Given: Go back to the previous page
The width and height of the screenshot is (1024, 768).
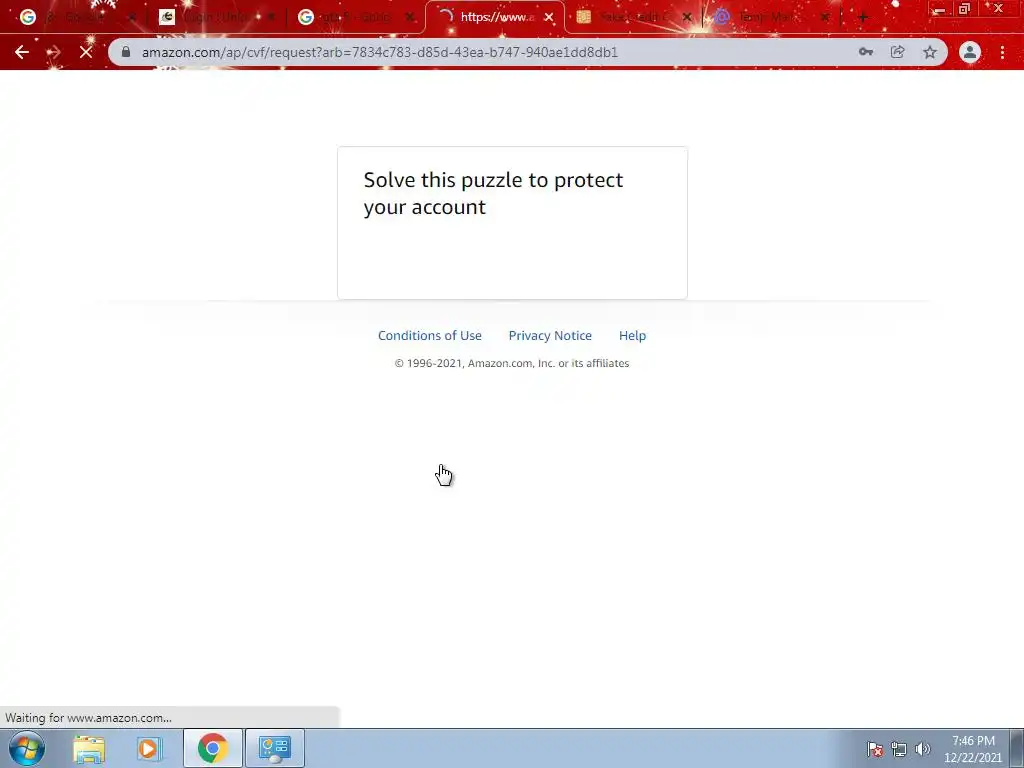Looking at the screenshot, I should point(22,52).
